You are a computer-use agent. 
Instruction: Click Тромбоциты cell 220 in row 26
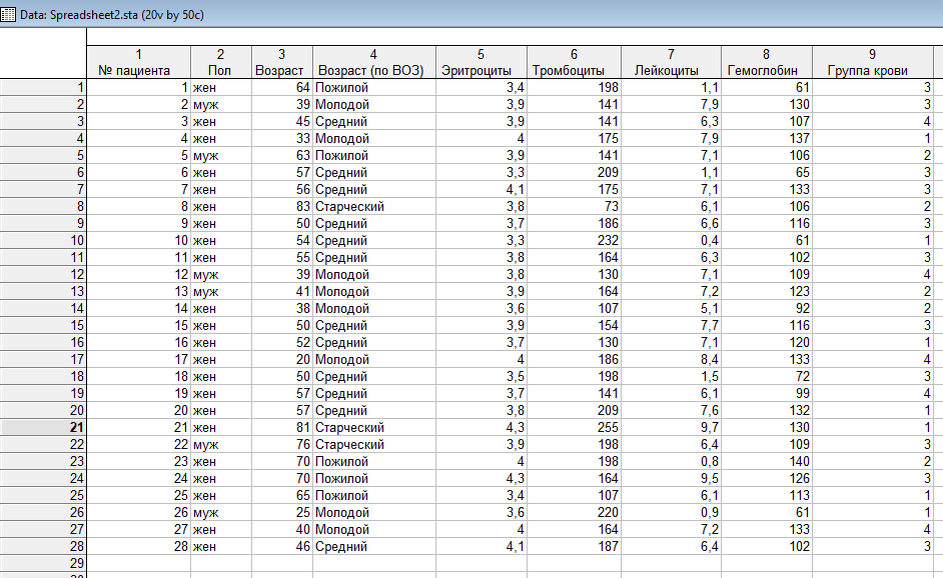click(574, 512)
